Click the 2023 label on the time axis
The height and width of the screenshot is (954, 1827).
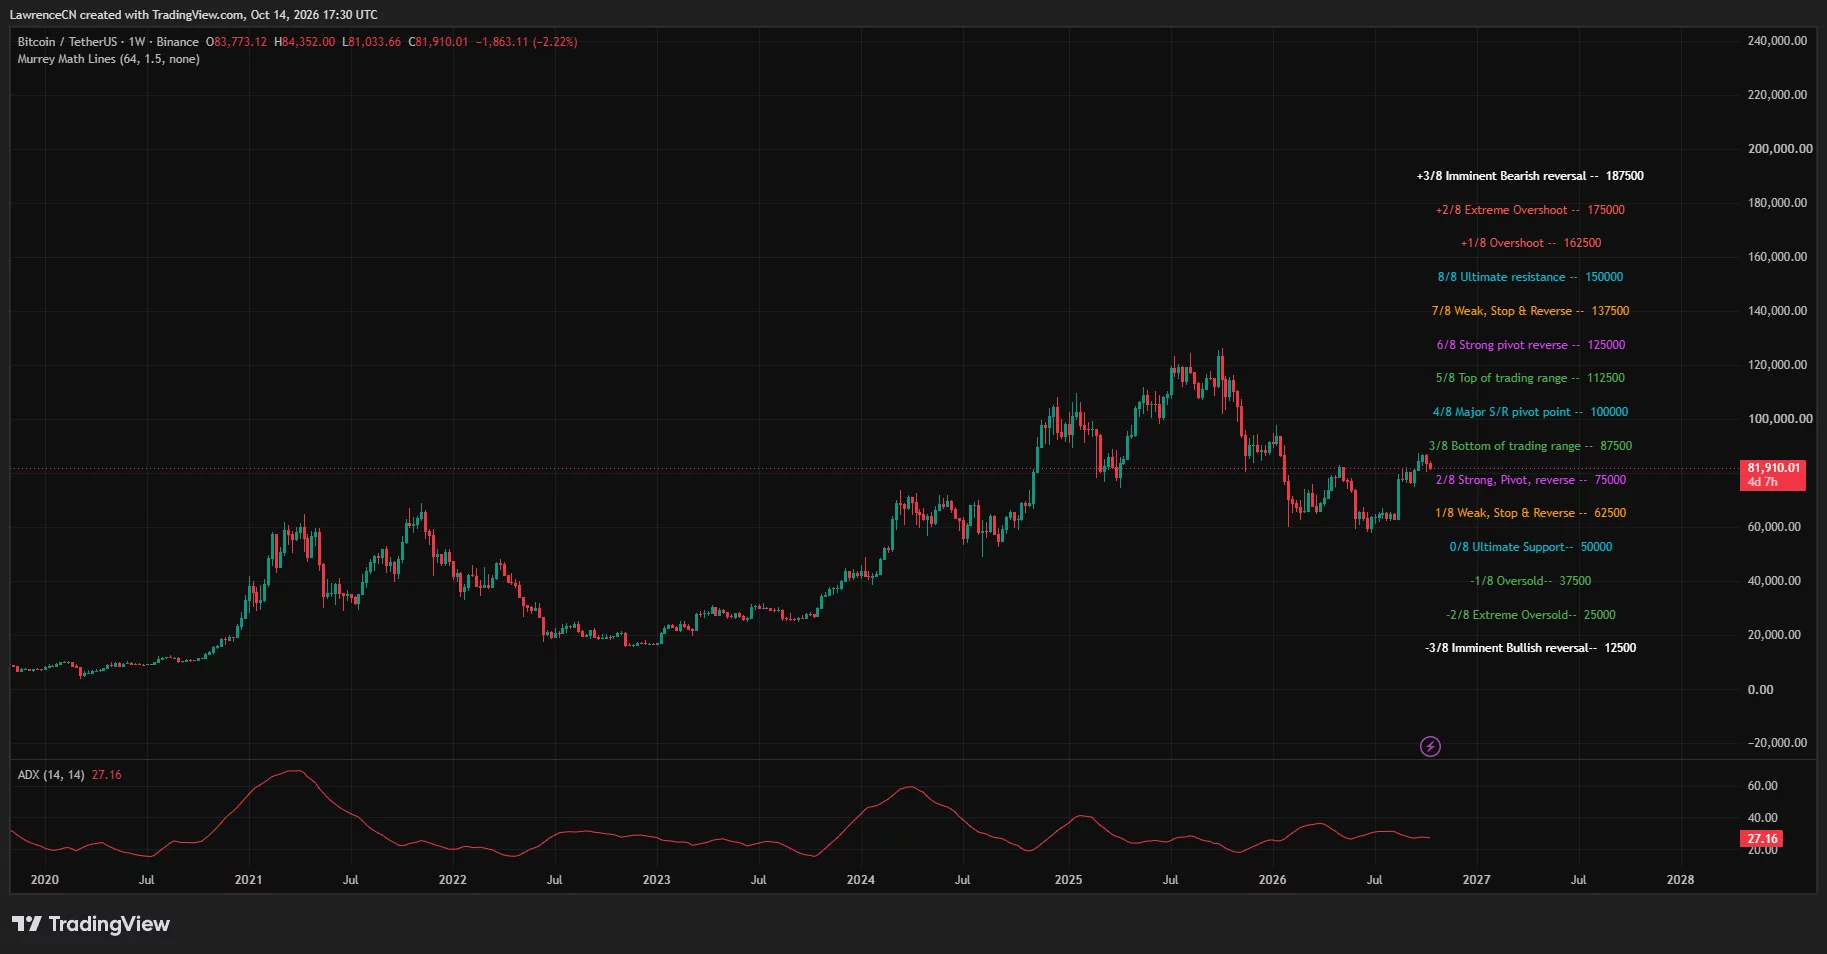coord(656,880)
